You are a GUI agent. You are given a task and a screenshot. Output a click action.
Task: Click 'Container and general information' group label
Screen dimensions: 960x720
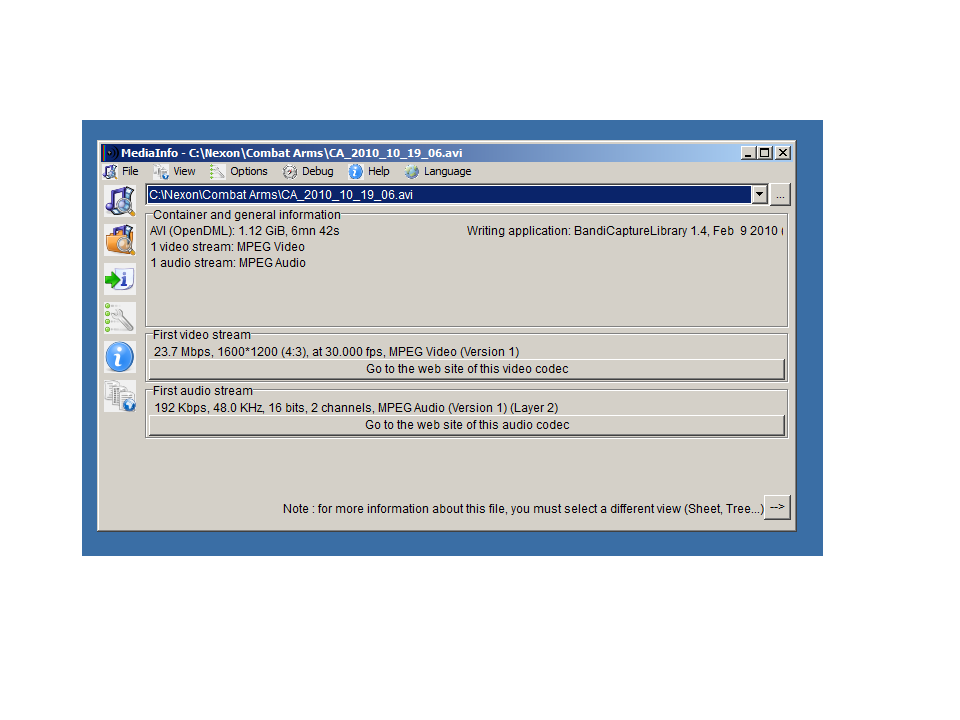[x=247, y=215]
